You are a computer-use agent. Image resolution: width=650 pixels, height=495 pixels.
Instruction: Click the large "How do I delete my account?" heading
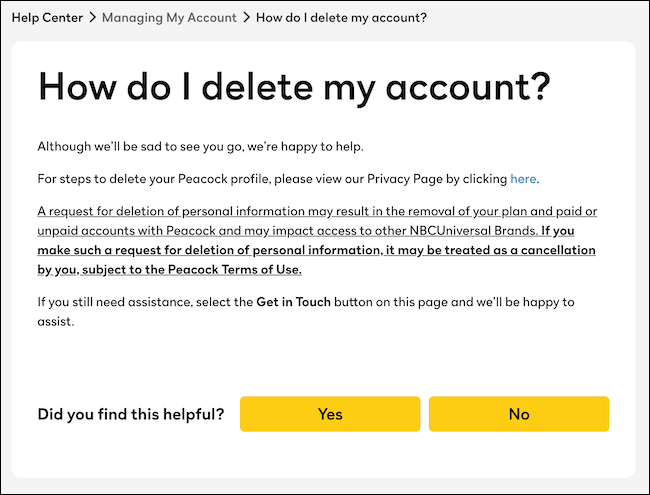(294, 87)
